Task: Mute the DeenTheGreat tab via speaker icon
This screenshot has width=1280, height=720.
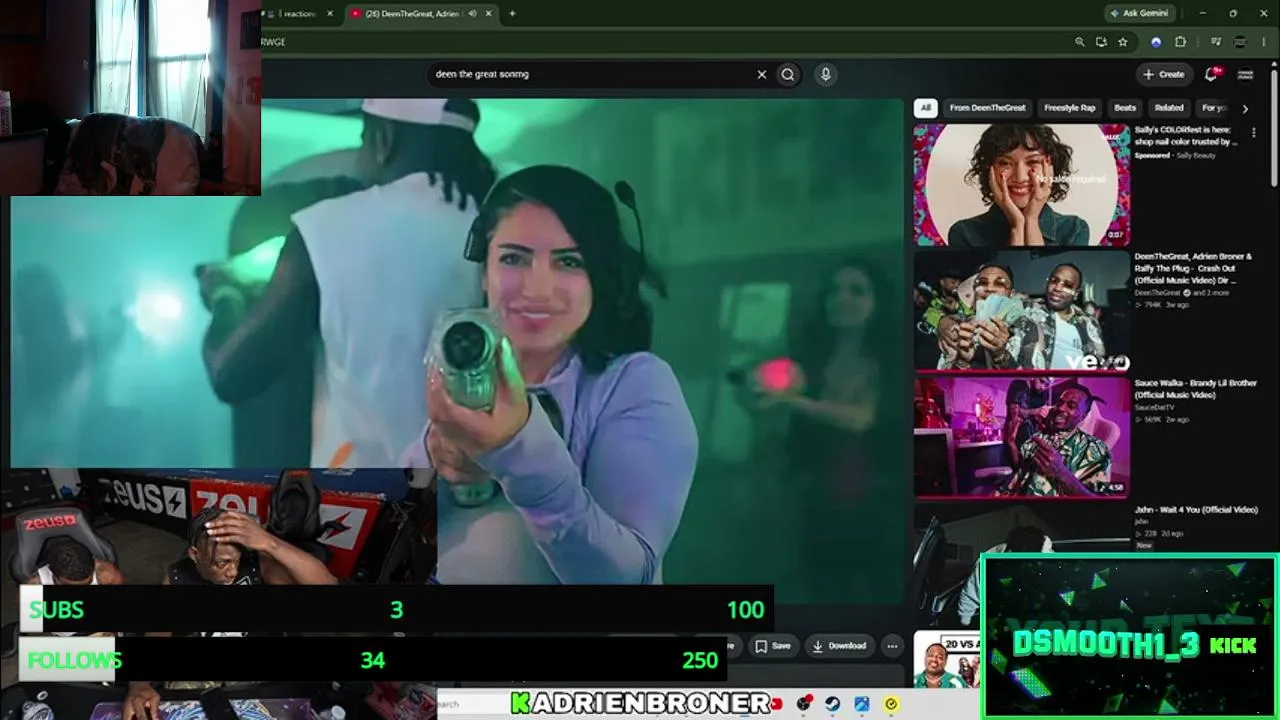Action: [x=472, y=14]
